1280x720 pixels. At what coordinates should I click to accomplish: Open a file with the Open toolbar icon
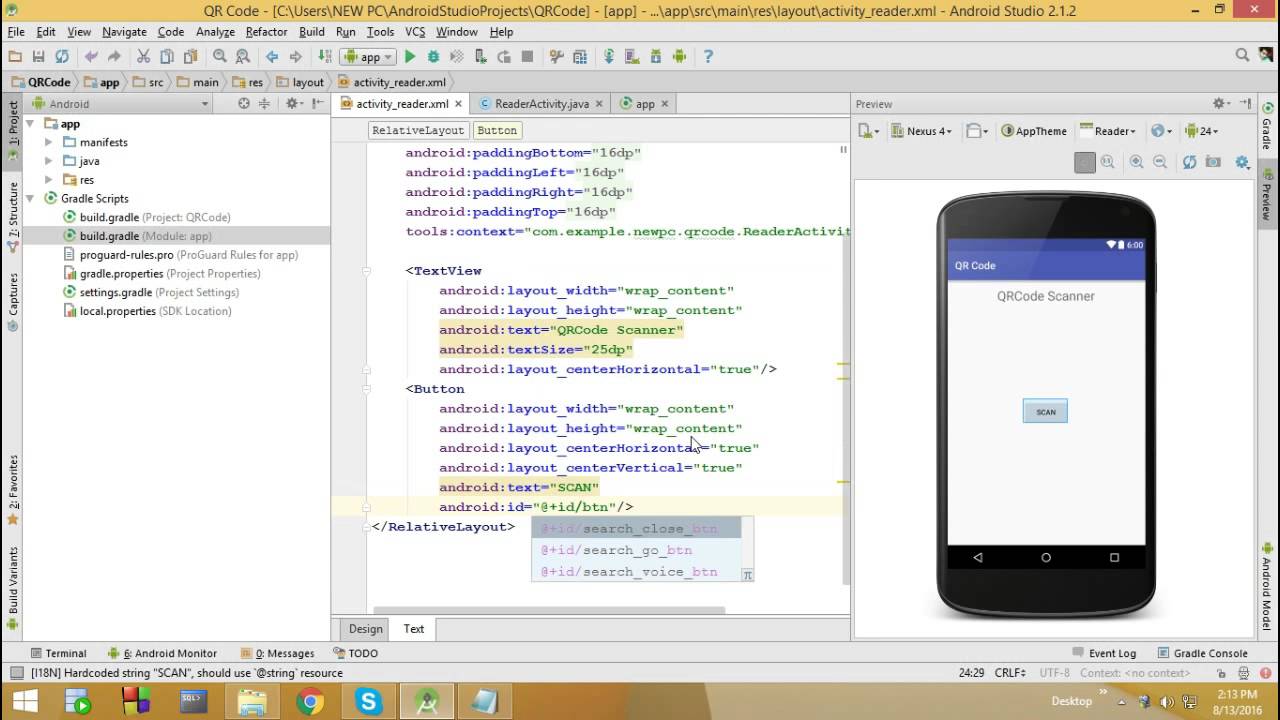click(15, 57)
